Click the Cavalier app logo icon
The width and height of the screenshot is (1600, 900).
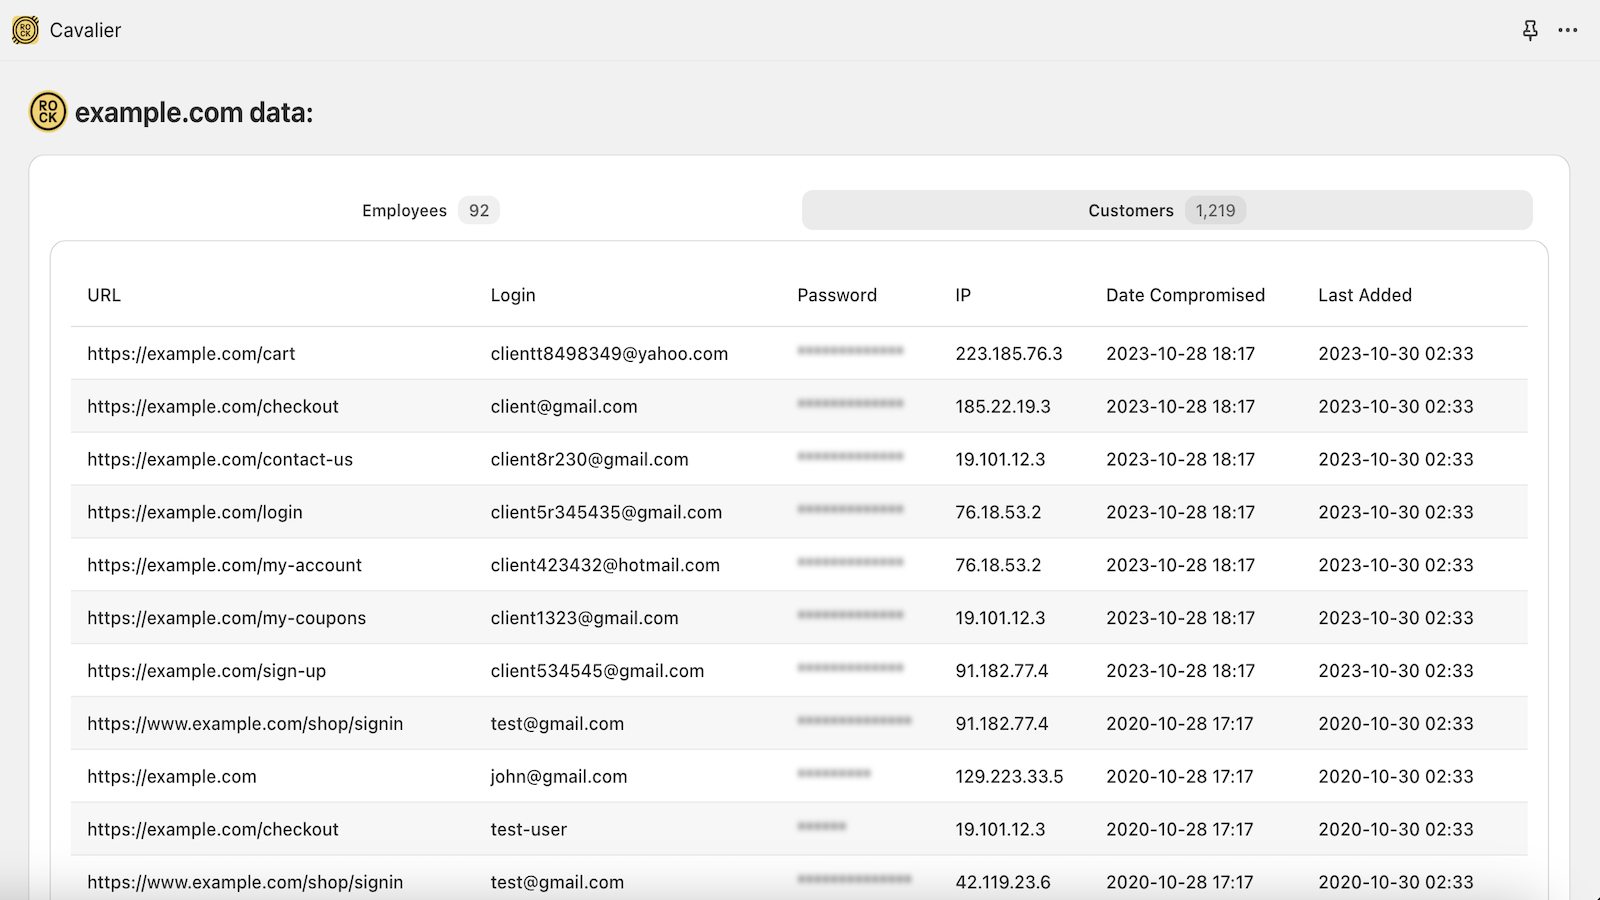(25, 30)
